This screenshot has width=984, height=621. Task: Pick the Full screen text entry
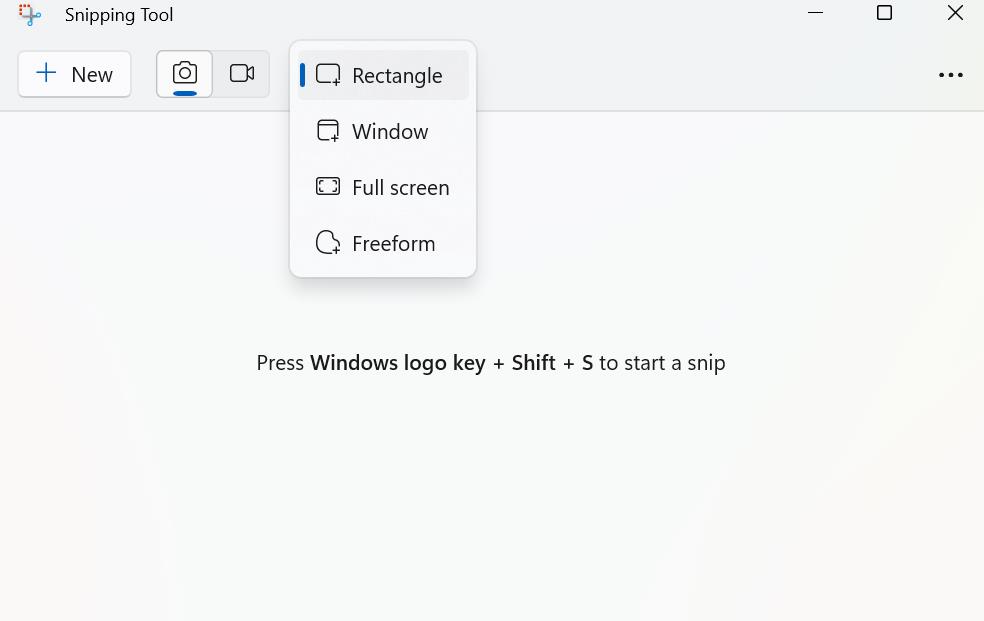pos(401,188)
